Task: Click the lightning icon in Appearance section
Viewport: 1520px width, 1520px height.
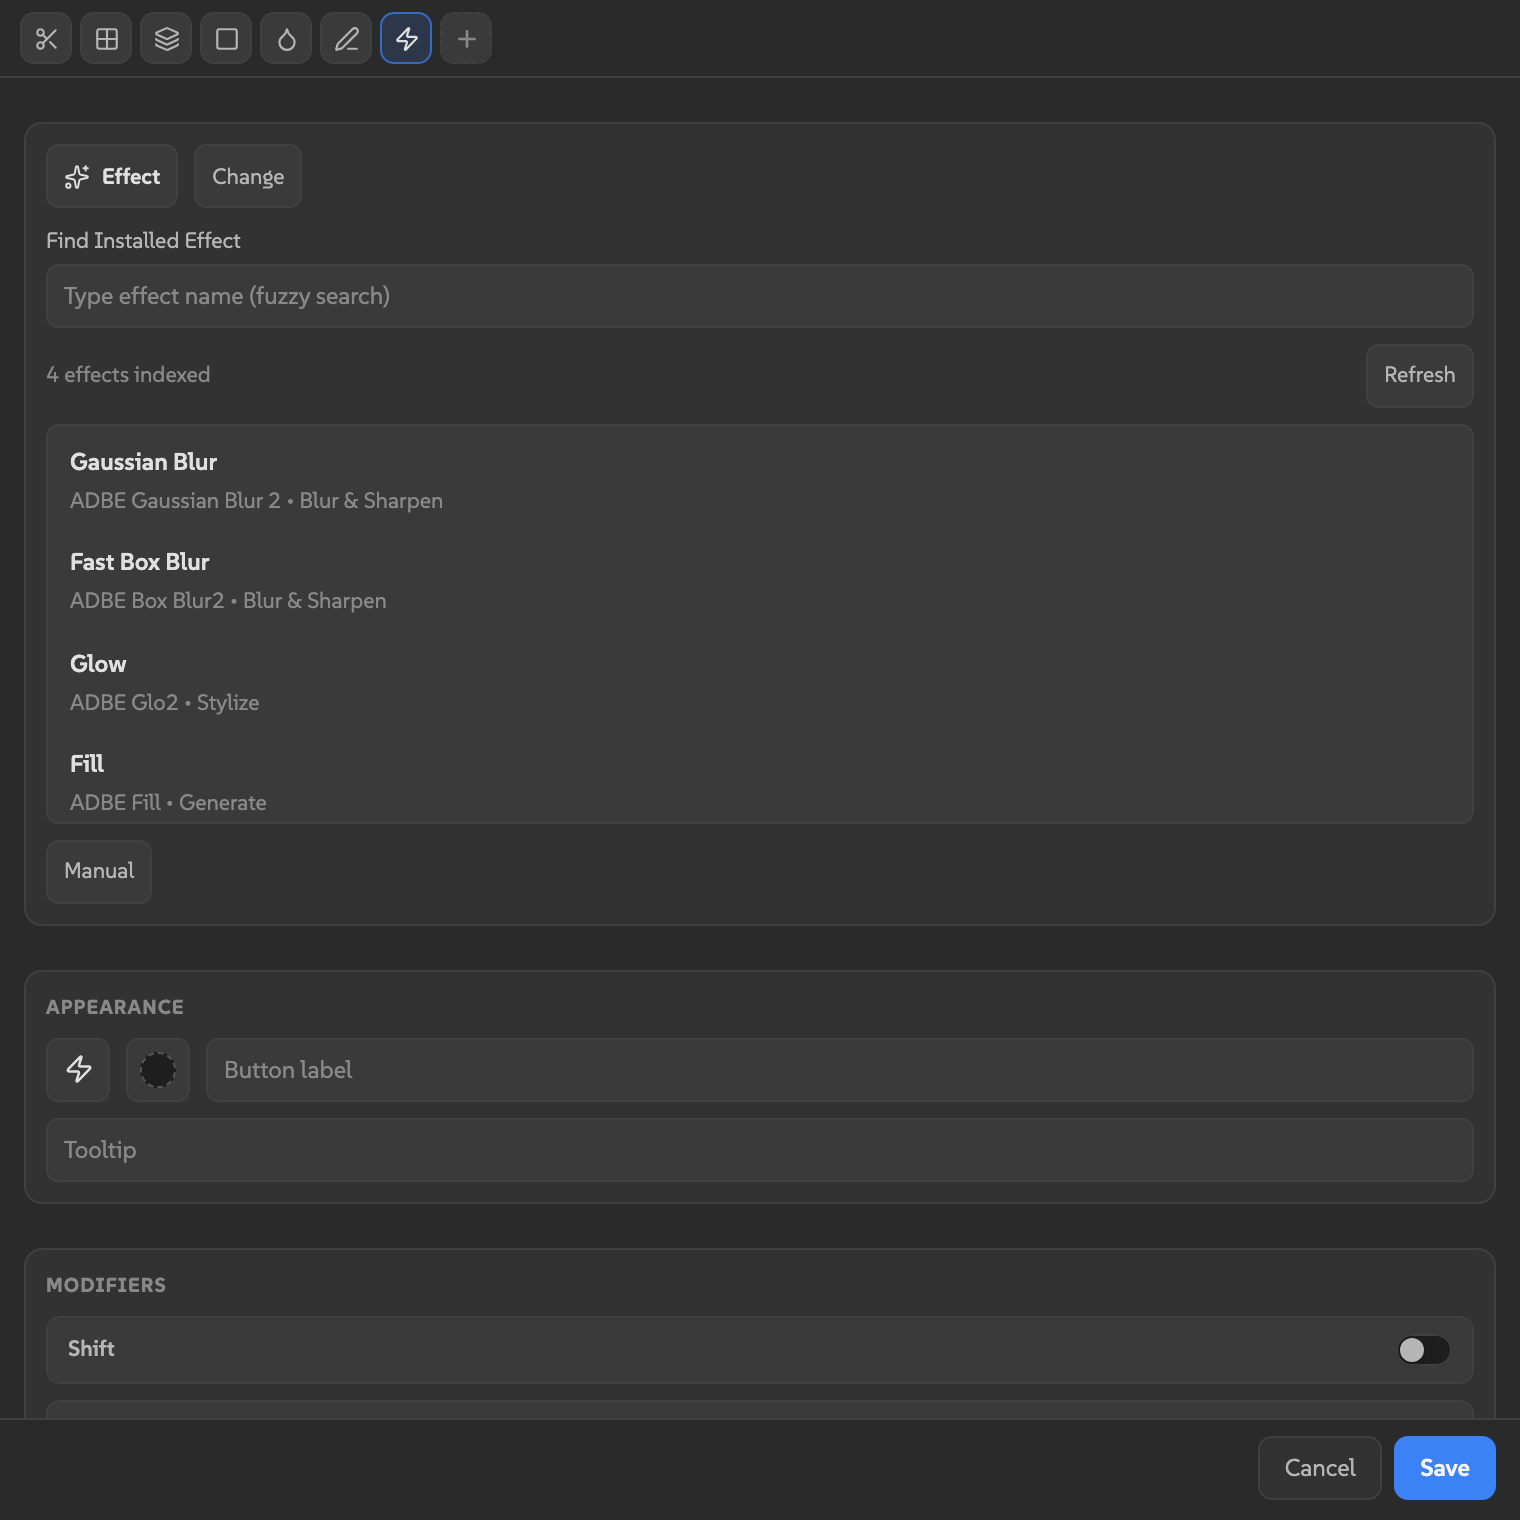Action: (x=78, y=1070)
